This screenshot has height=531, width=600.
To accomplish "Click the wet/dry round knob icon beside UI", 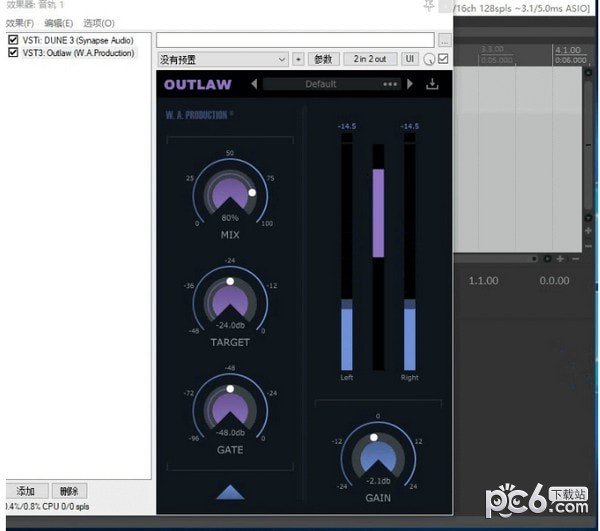I will pos(429,60).
